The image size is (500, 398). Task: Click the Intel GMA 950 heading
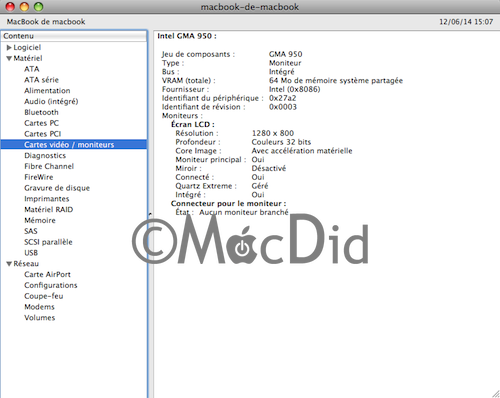pos(187,36)
